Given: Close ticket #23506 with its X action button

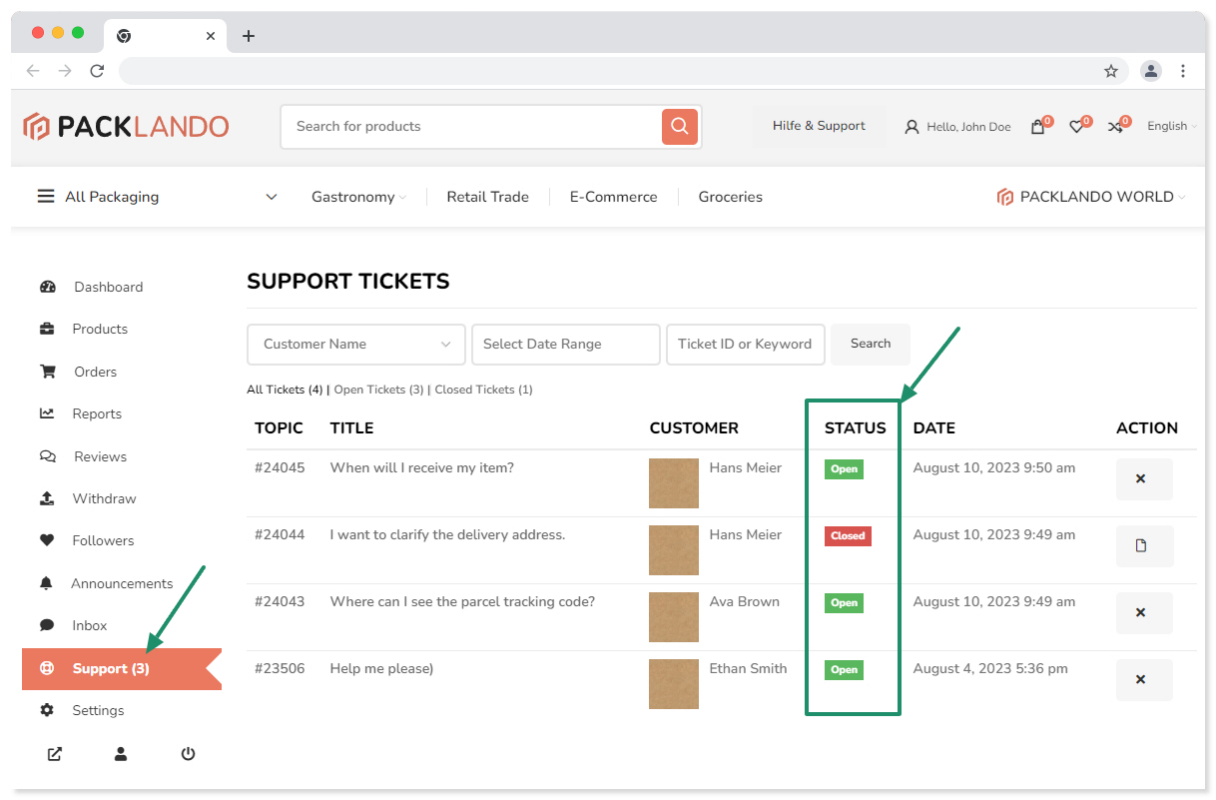Looking at the screenshot, I should [1144, 680].
